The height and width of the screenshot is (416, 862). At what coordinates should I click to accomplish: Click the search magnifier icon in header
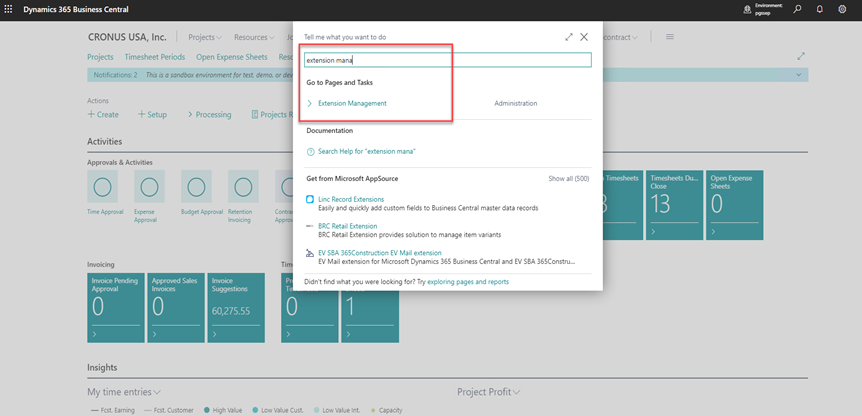click(797, 10)
